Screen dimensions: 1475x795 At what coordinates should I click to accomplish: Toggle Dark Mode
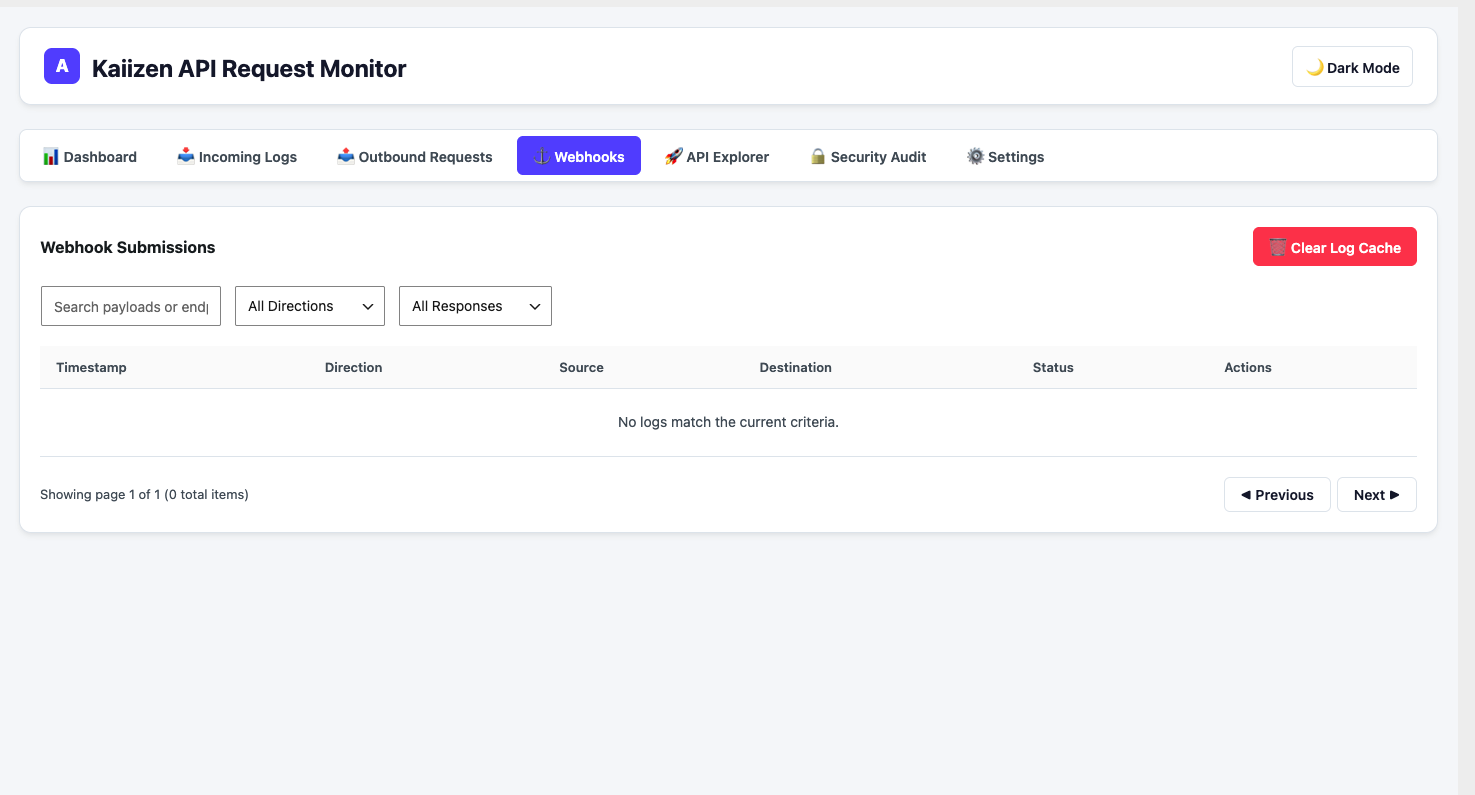(1352, 67)
